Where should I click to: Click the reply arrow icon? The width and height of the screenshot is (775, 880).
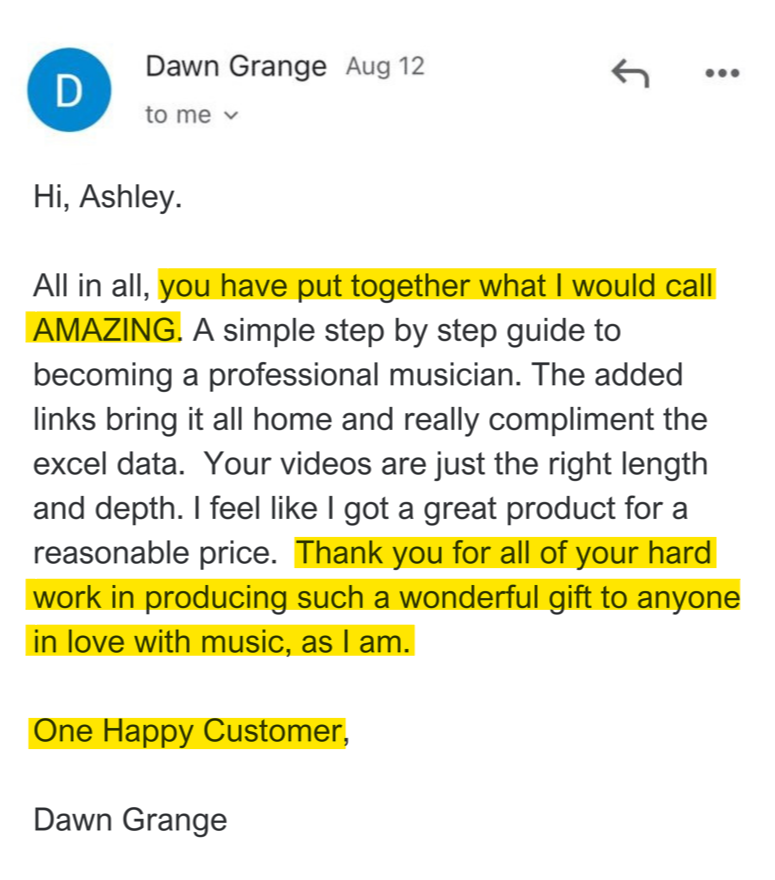pyautogui.click(x=630, y=74)
